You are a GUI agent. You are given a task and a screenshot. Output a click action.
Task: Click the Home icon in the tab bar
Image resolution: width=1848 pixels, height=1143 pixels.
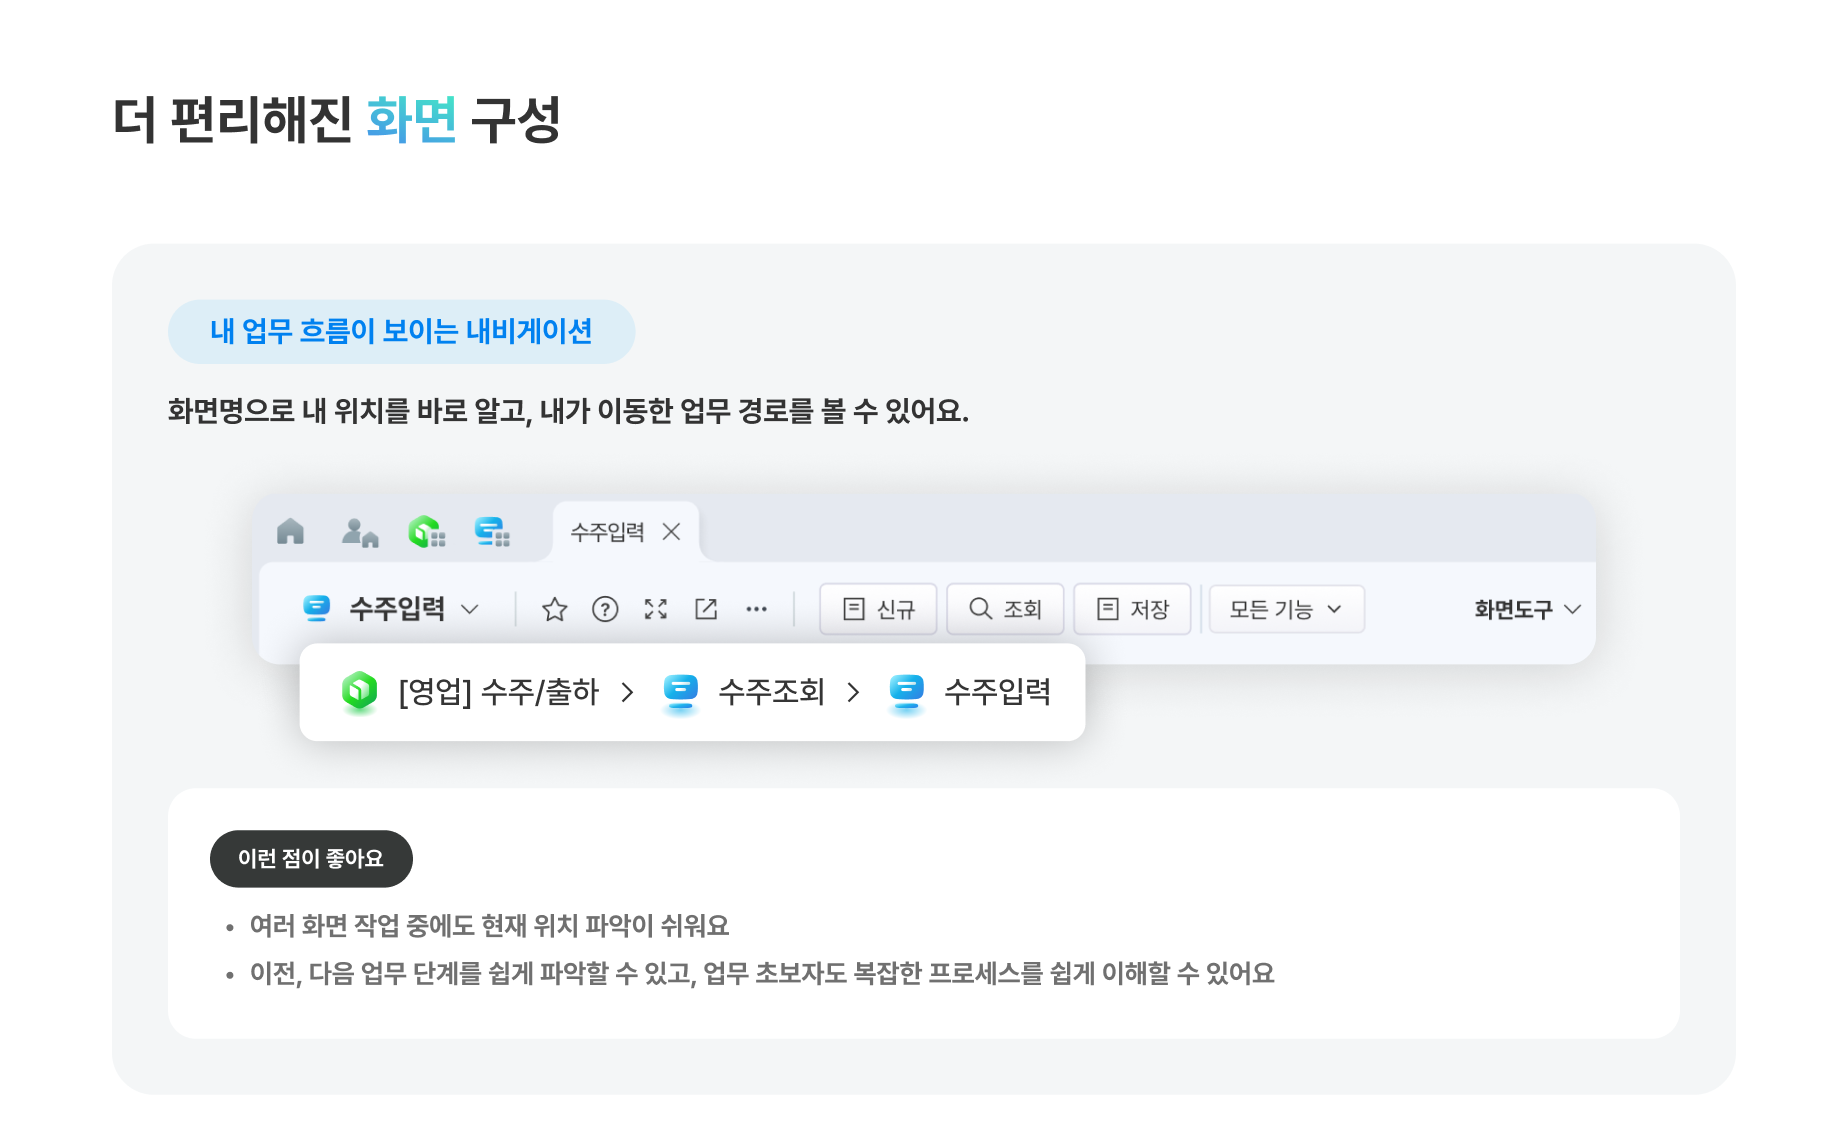290,533
